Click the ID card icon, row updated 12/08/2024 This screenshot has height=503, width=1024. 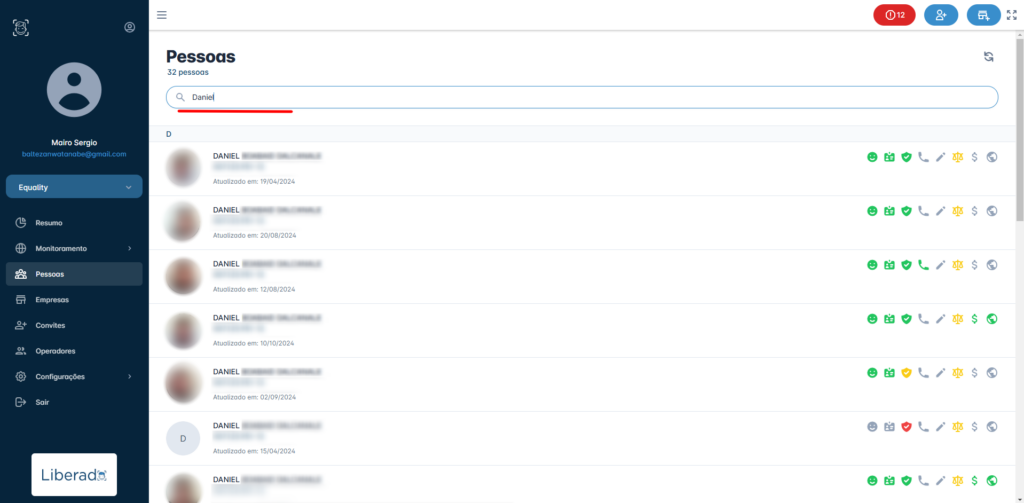tap(889, 265)
